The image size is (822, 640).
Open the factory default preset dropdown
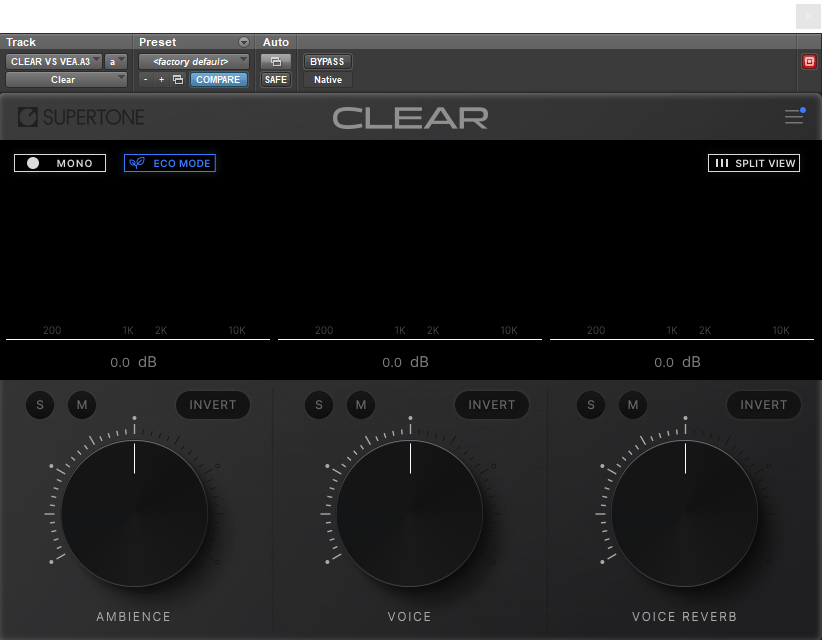pyautogui.click(x=193, y=62)
